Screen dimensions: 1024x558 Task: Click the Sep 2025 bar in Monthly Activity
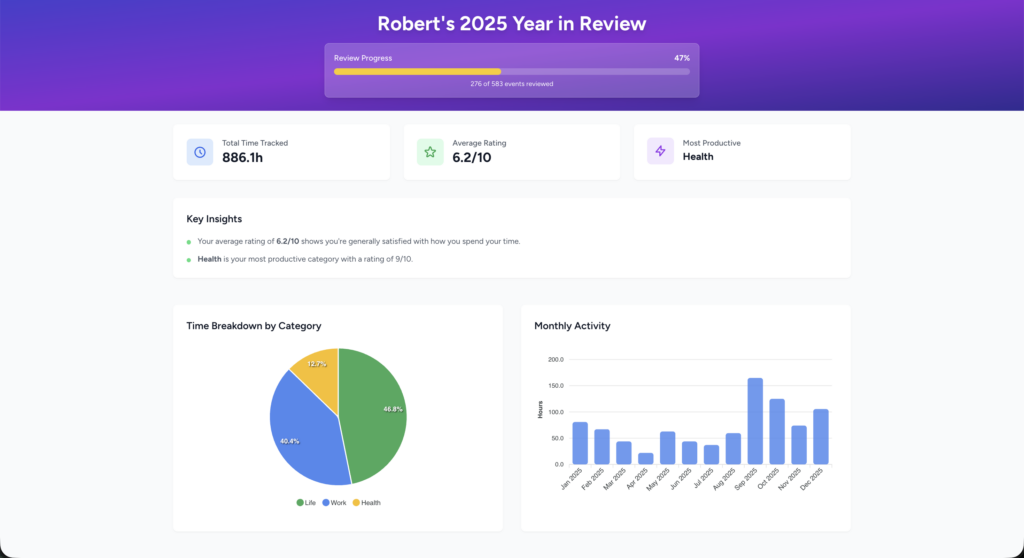[x=755, y=421]
